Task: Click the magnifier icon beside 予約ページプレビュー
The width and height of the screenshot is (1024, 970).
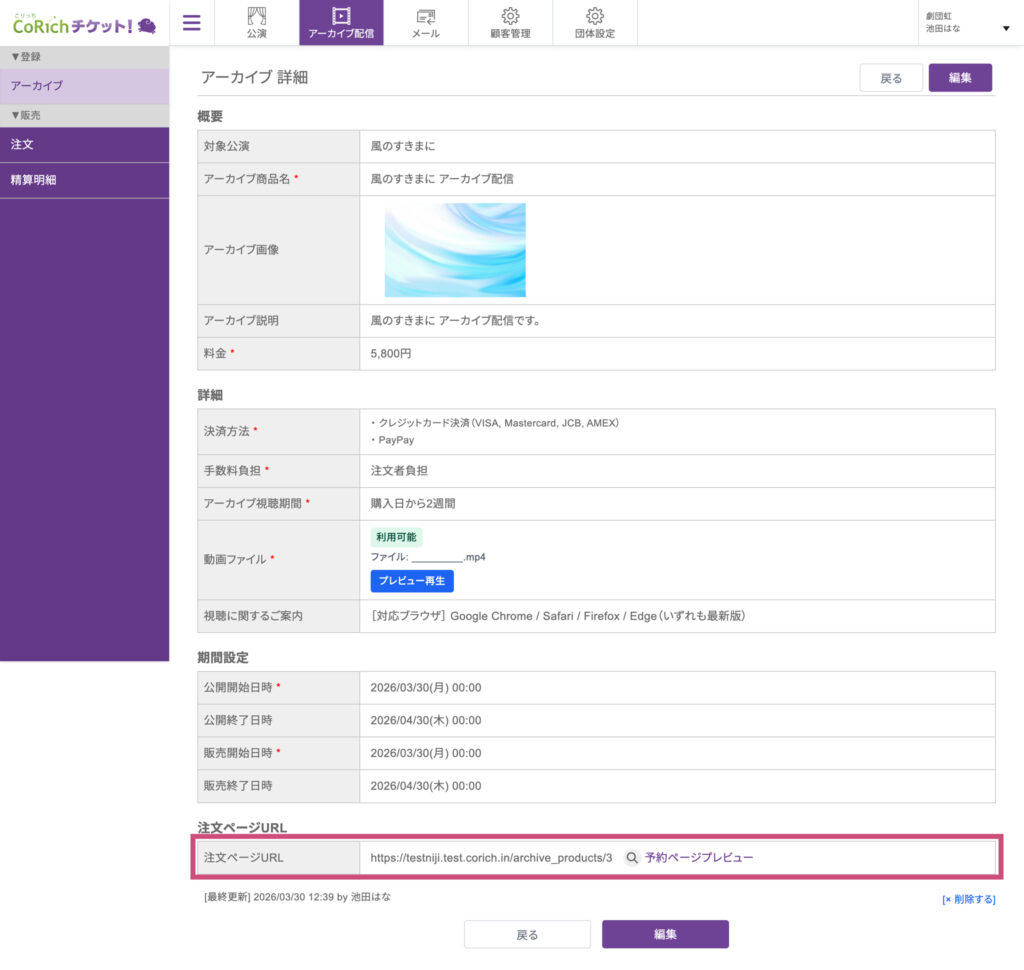Action: point(631,858)
